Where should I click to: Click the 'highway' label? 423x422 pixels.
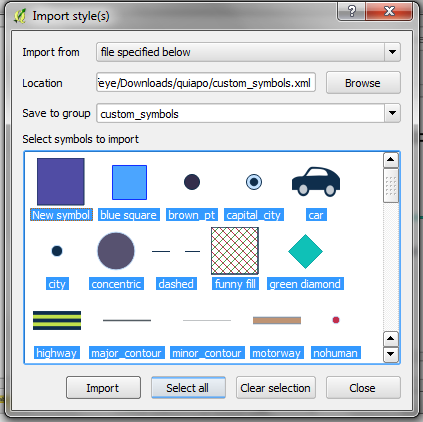[x=57, y=353]
